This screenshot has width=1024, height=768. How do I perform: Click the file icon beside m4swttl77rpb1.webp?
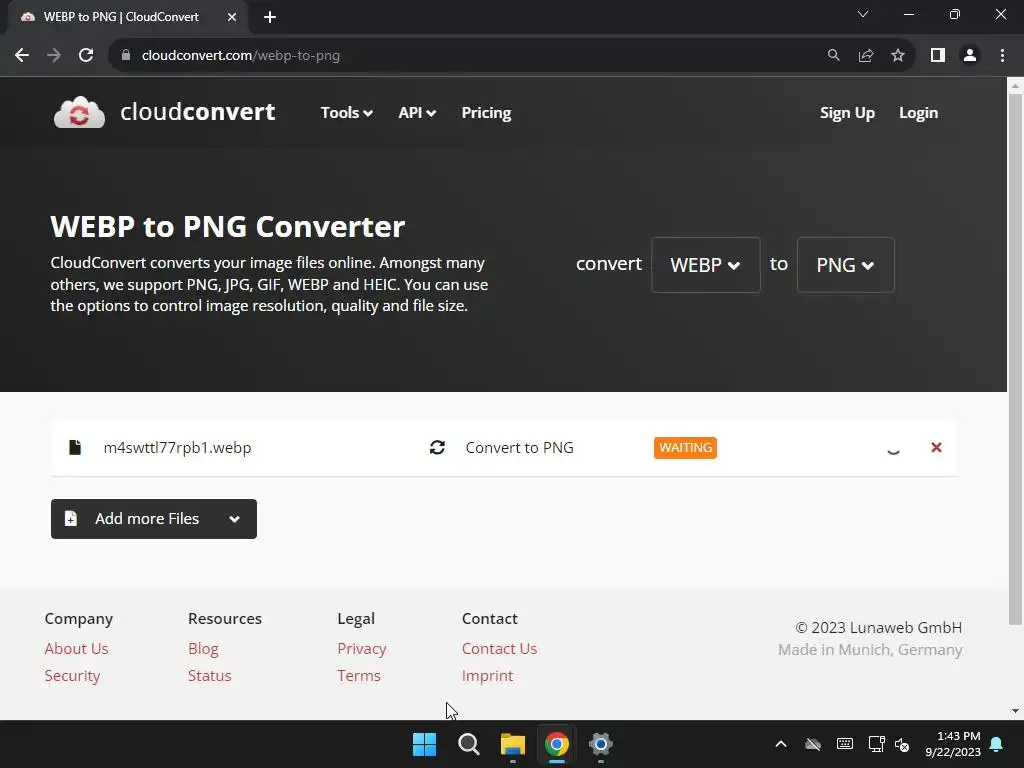pos(75,447)
